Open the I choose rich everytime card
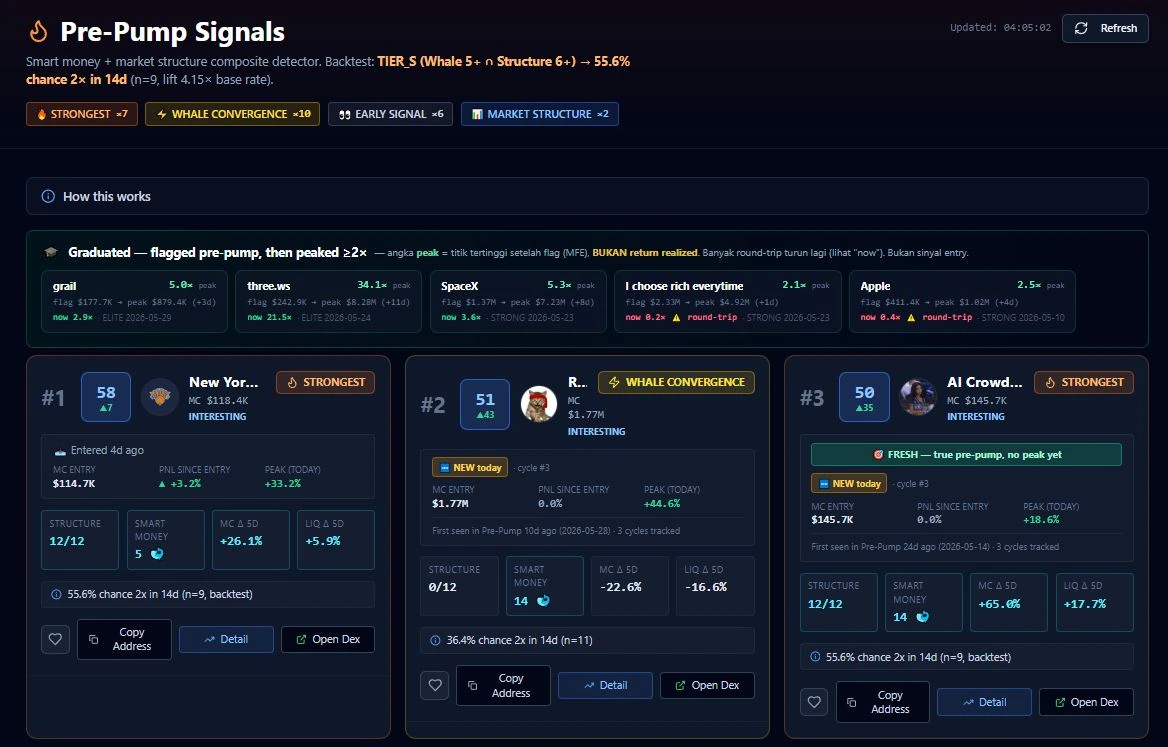The height and width of the screenshot is (747, 1168). tap(728, 302)
